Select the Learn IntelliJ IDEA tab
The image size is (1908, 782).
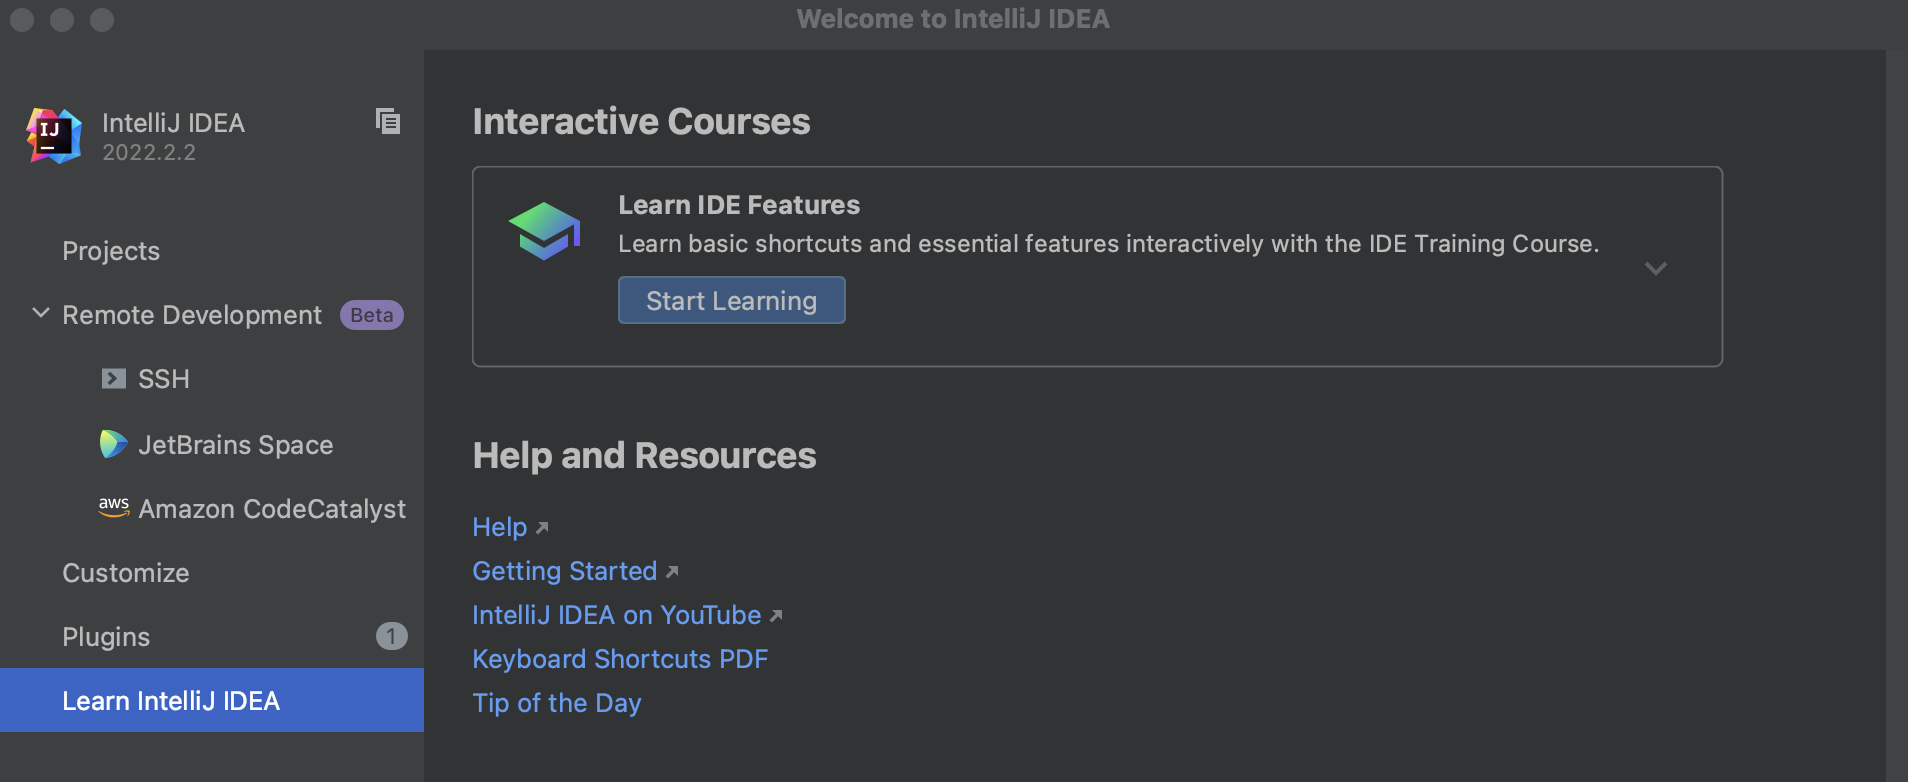pos(212,700)
